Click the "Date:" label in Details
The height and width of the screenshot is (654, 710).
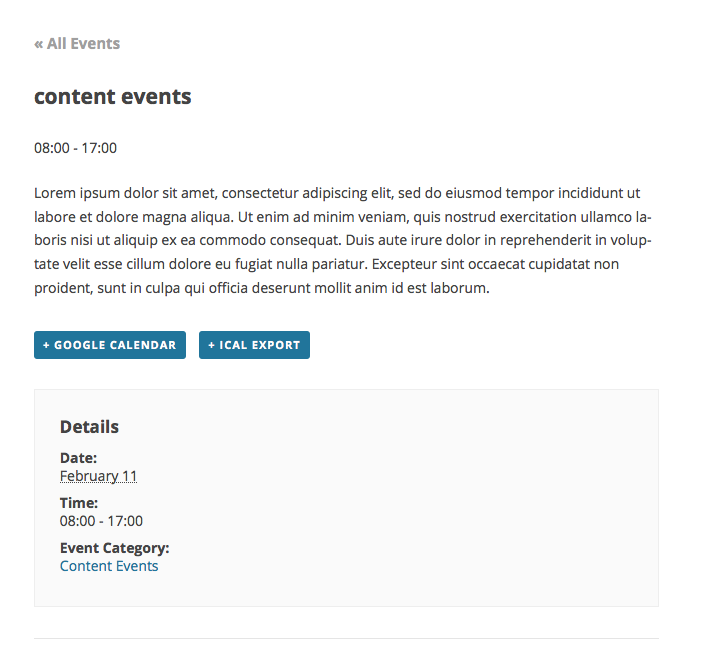coord(78,458)
